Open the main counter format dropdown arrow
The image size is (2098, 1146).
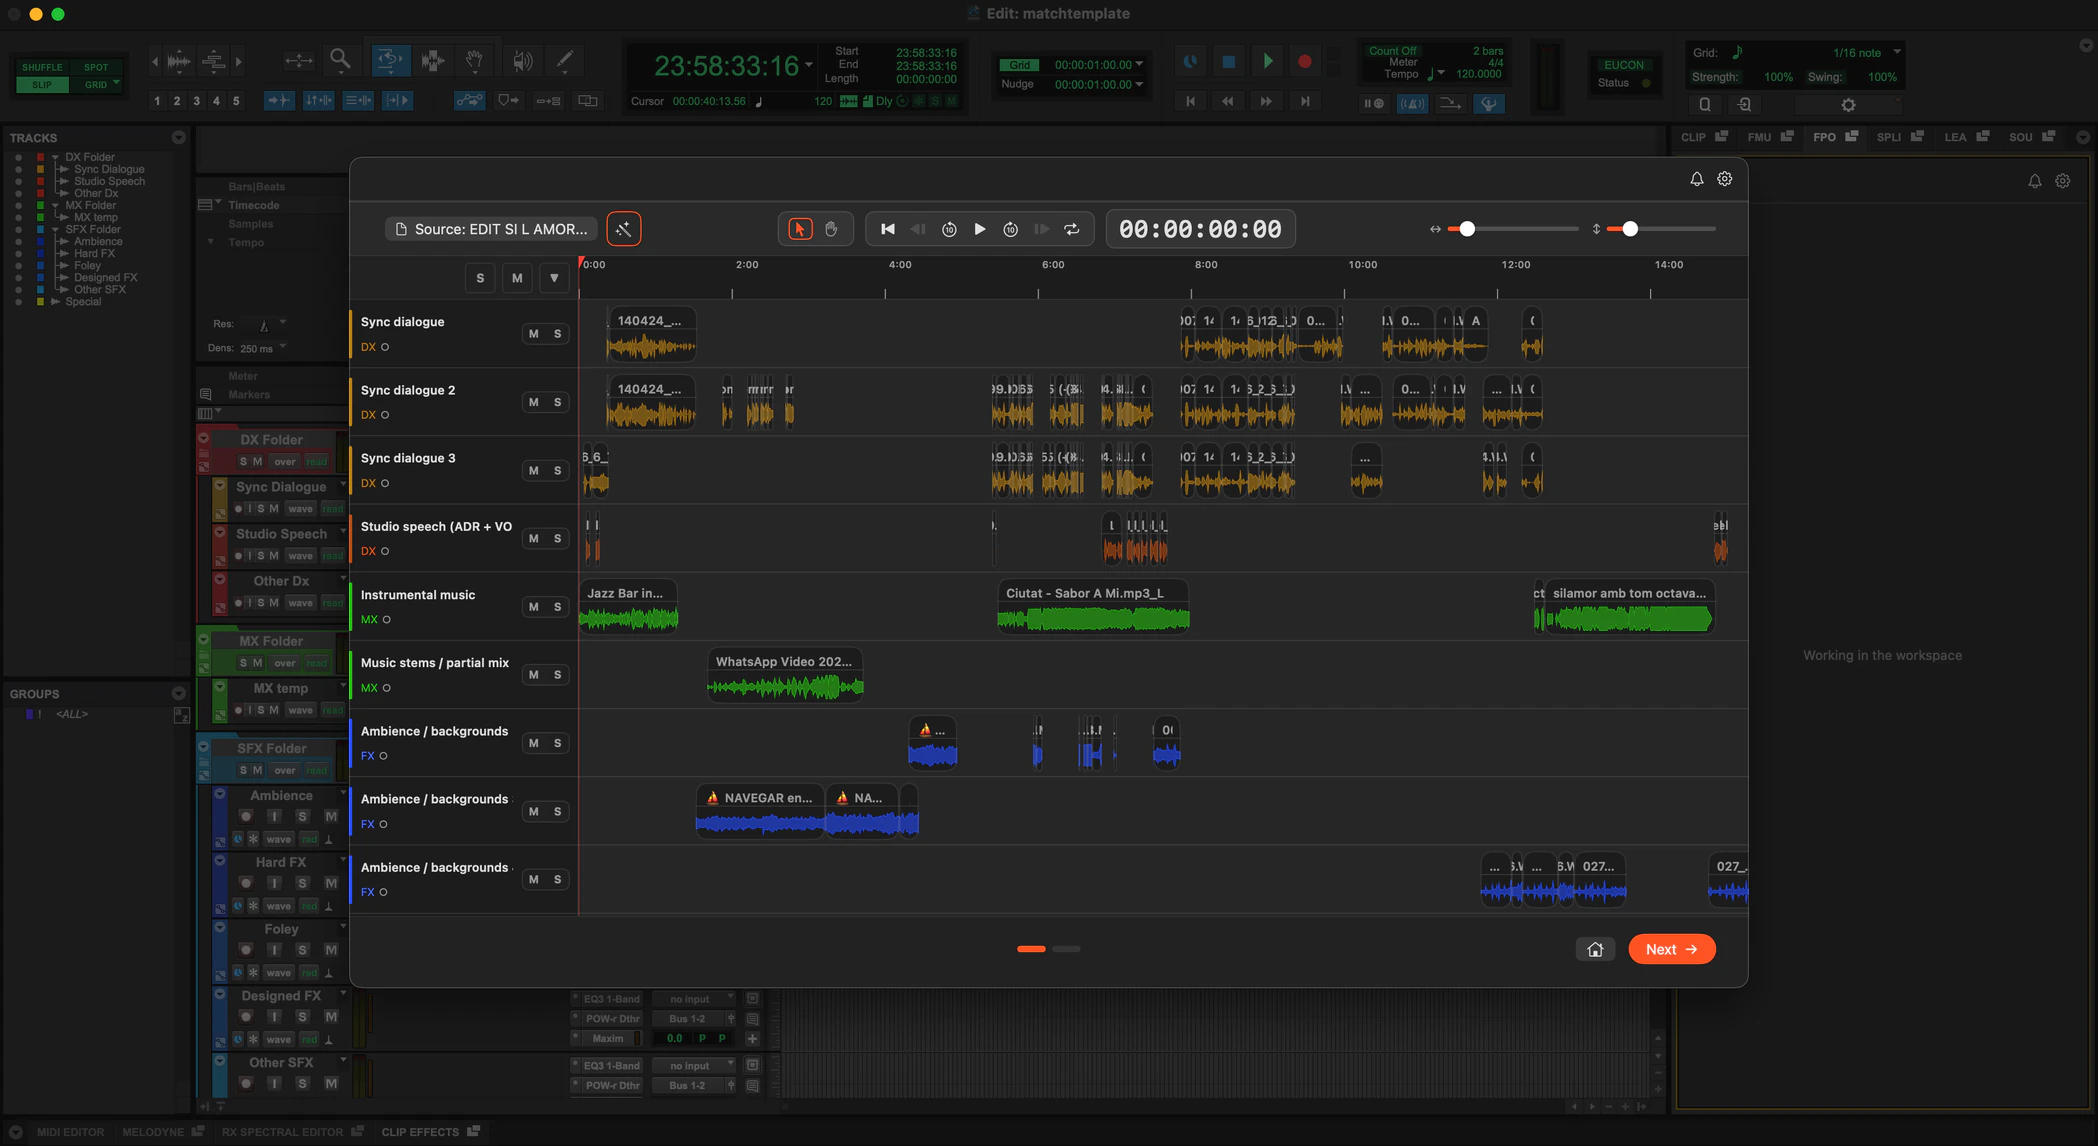point(808,66)
